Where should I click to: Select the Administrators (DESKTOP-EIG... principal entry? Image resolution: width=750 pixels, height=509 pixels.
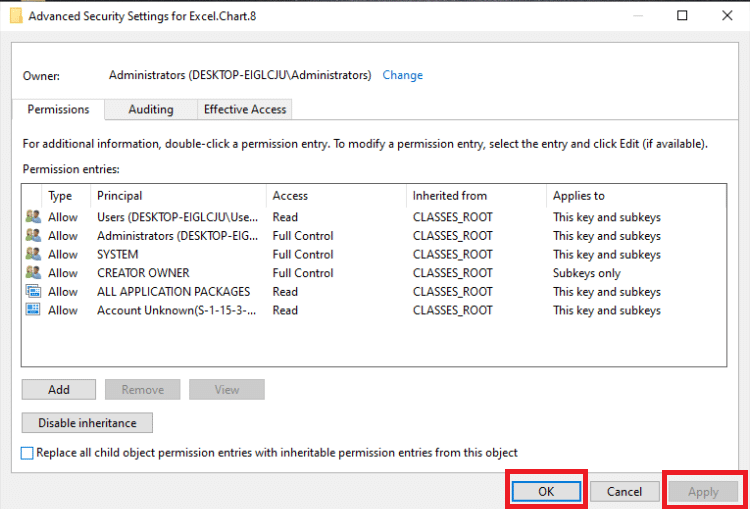click(178, 235)
